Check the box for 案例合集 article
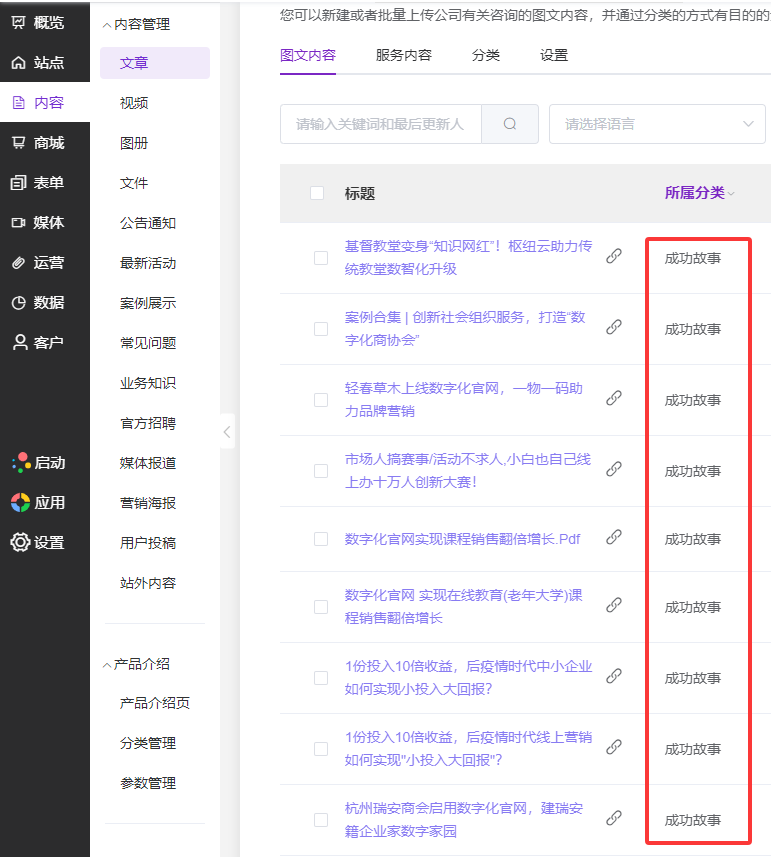 tap(321, 329)
